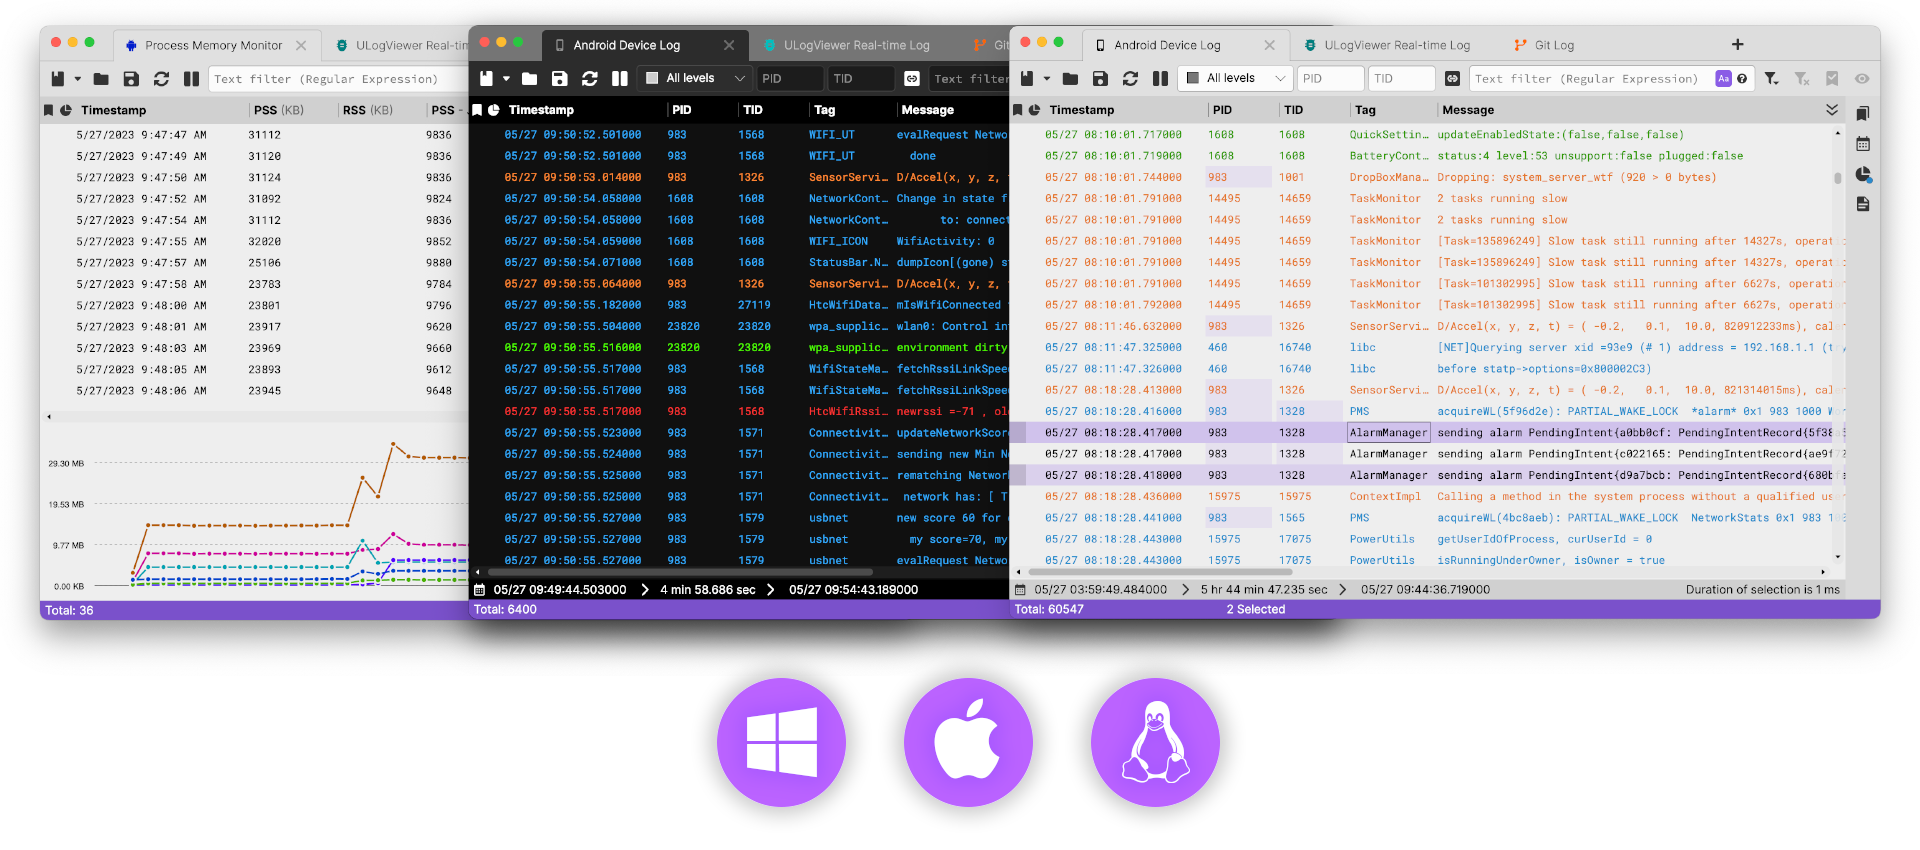
Task: Open the predefined text filters funnel icon
Action: pos(1772,79)
